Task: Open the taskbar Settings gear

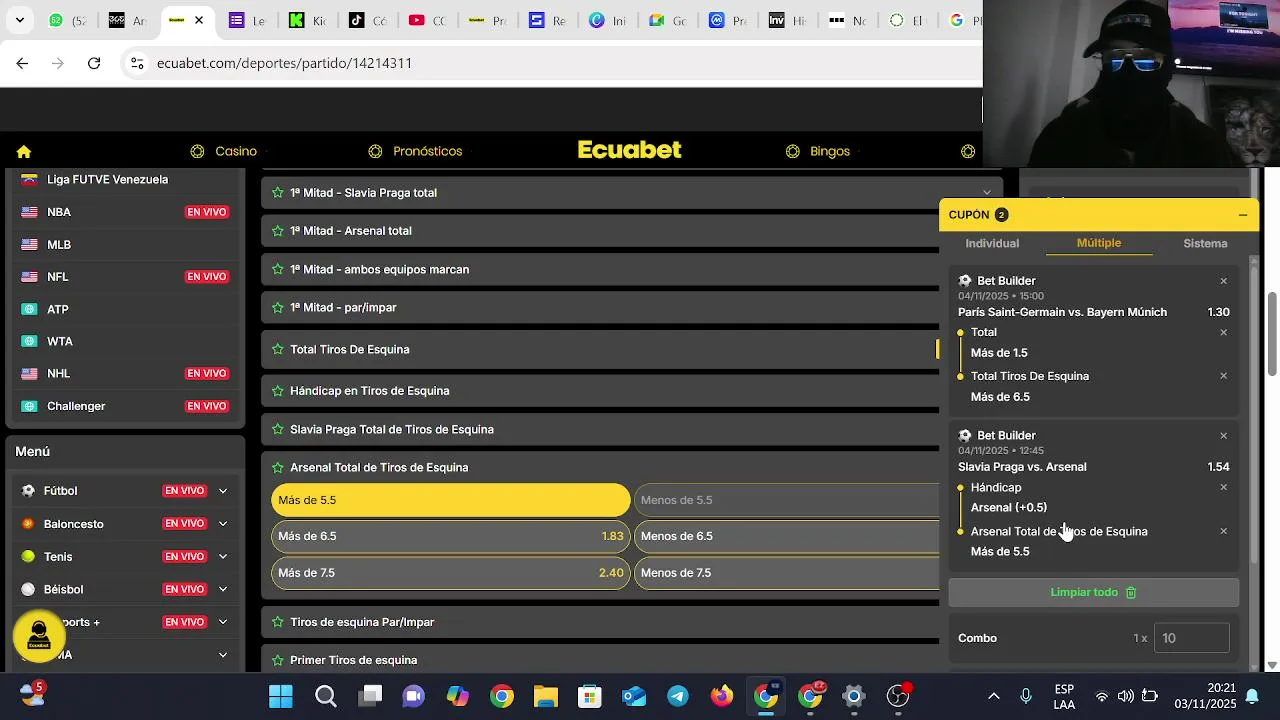Action: 854,696
